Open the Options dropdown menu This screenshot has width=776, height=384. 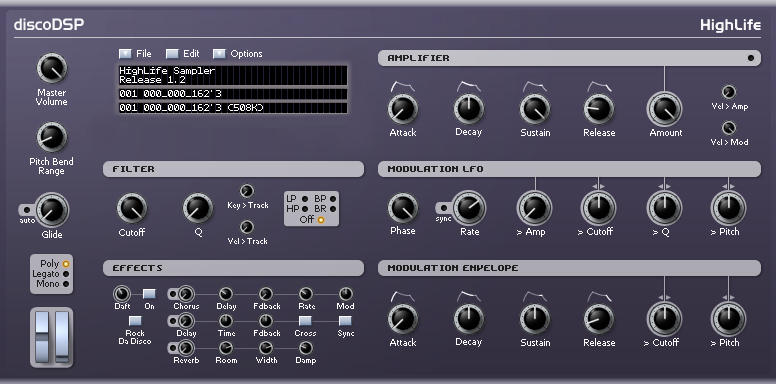[x=219, y=53]
